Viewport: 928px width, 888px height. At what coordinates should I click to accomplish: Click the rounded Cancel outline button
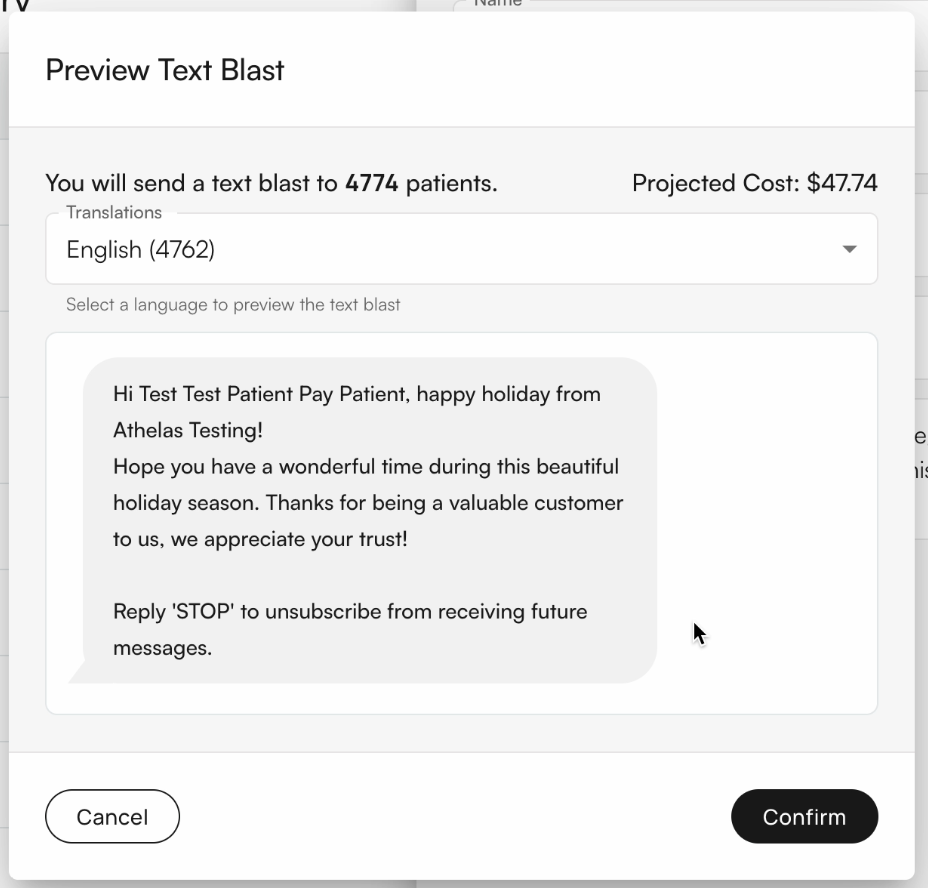tap(112, 816)
